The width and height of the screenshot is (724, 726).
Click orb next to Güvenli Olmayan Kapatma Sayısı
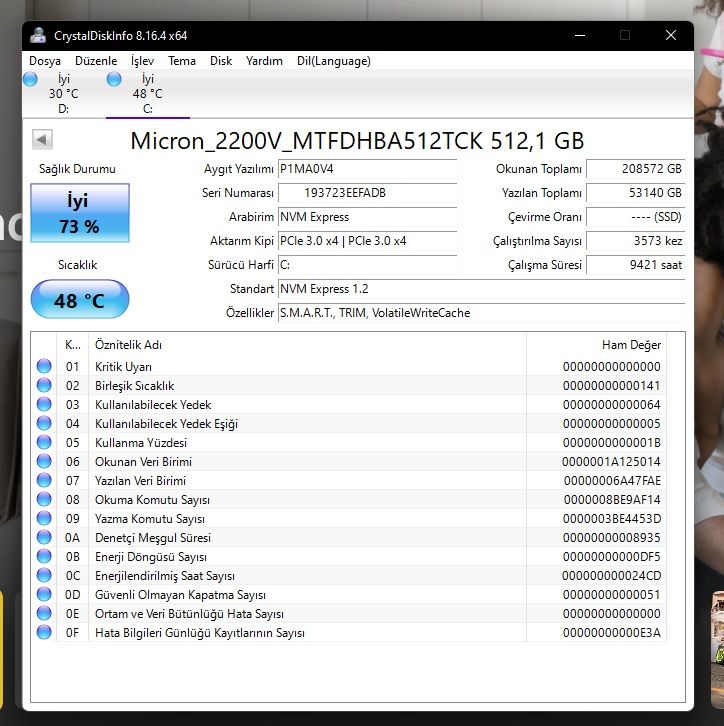[44, 595]
